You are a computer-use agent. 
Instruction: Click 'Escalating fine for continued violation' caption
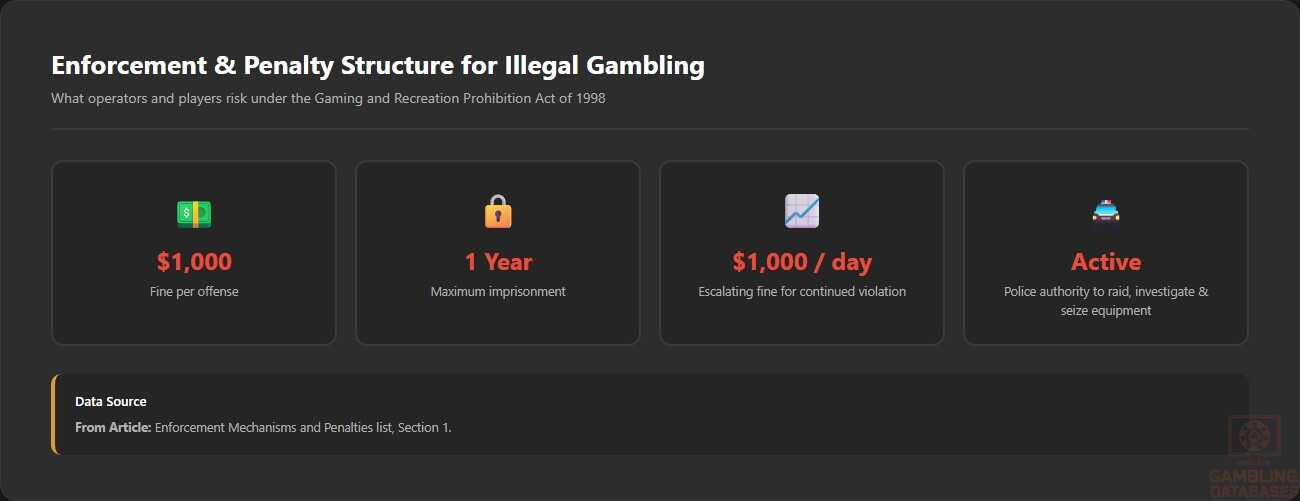(x=802, y=292)
